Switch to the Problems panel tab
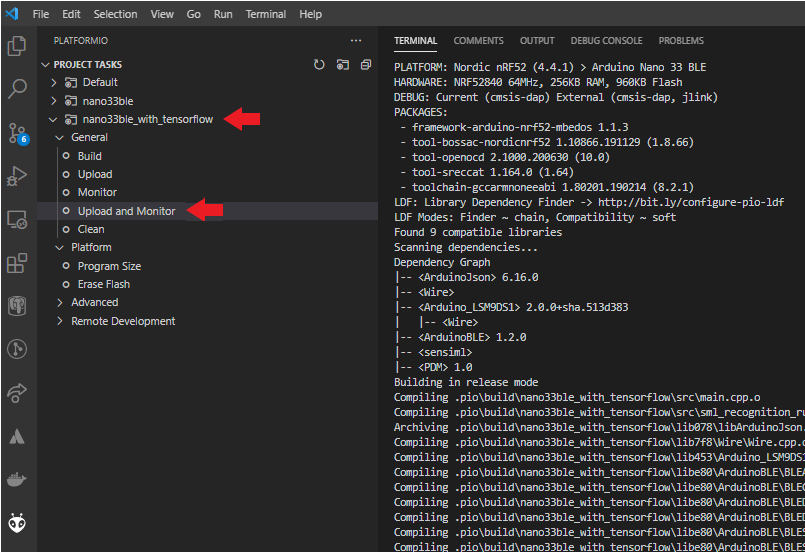This screenshot has height=552, width=805. (681, 41)
